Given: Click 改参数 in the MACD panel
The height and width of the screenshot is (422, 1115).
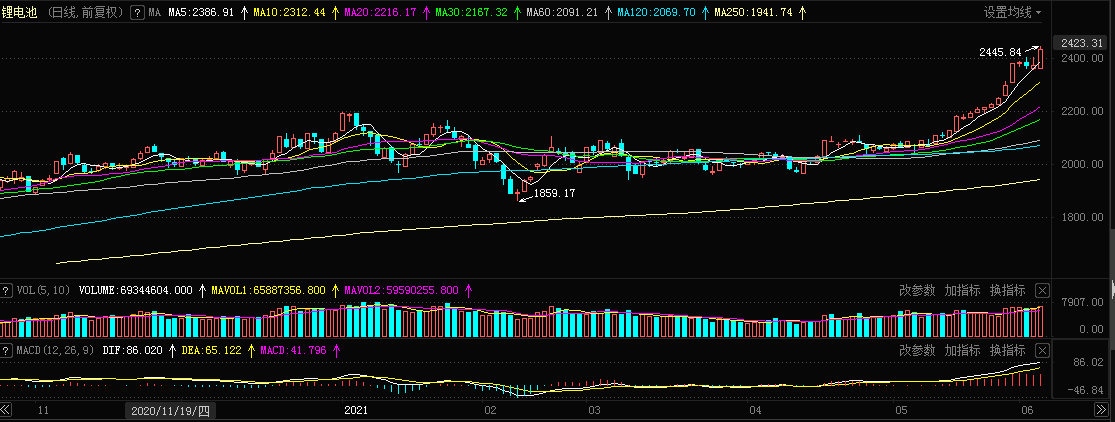Looking at the screenshot, I should click(x=917, y=351).
